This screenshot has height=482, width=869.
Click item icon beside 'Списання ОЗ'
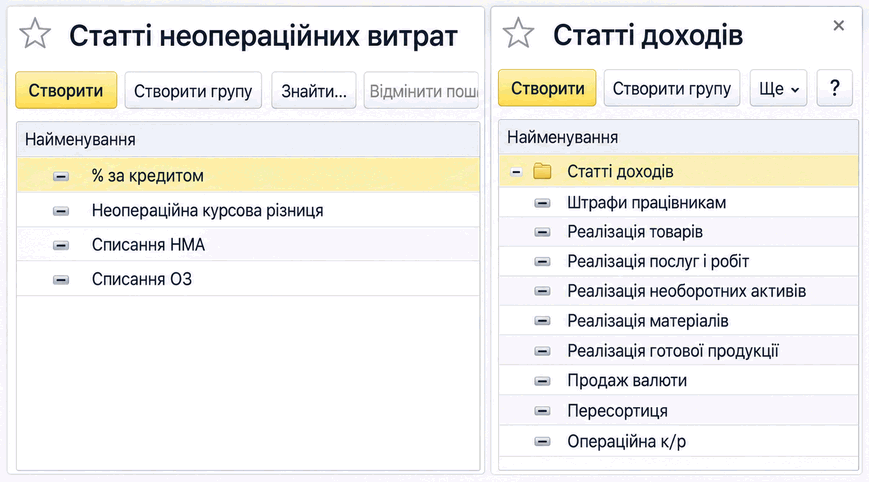coord(61,280)
